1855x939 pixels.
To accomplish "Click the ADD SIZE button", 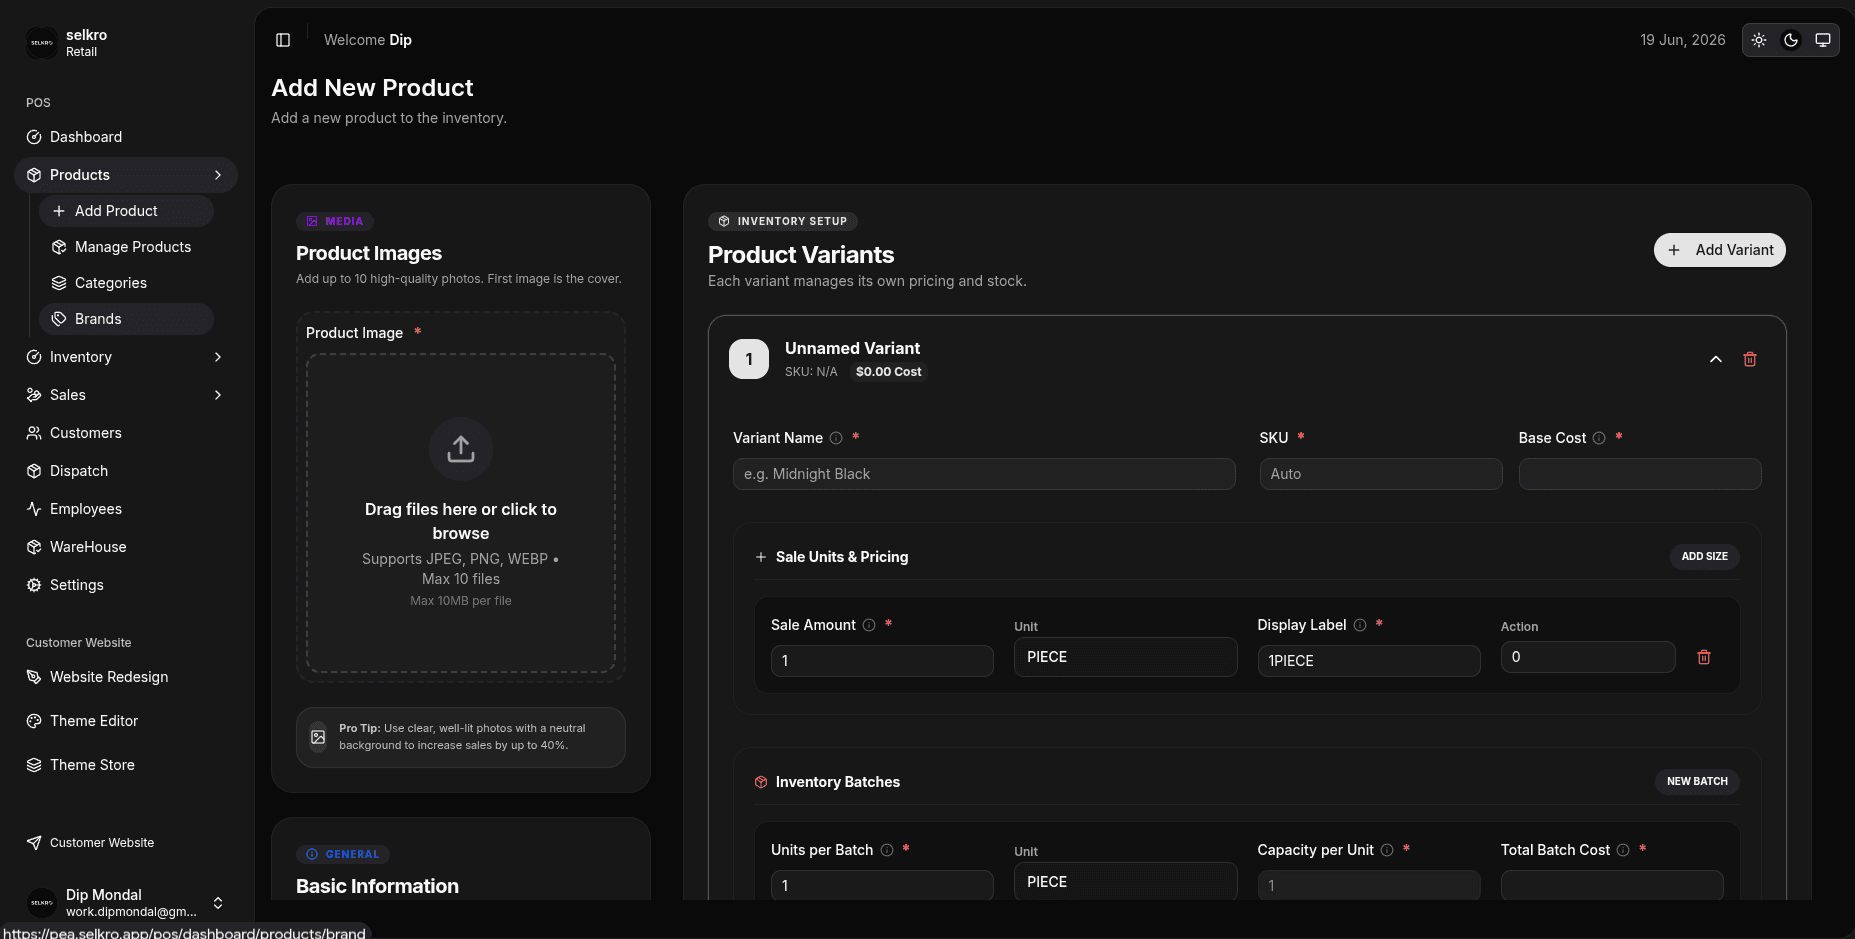I will tap(1704, 556).
